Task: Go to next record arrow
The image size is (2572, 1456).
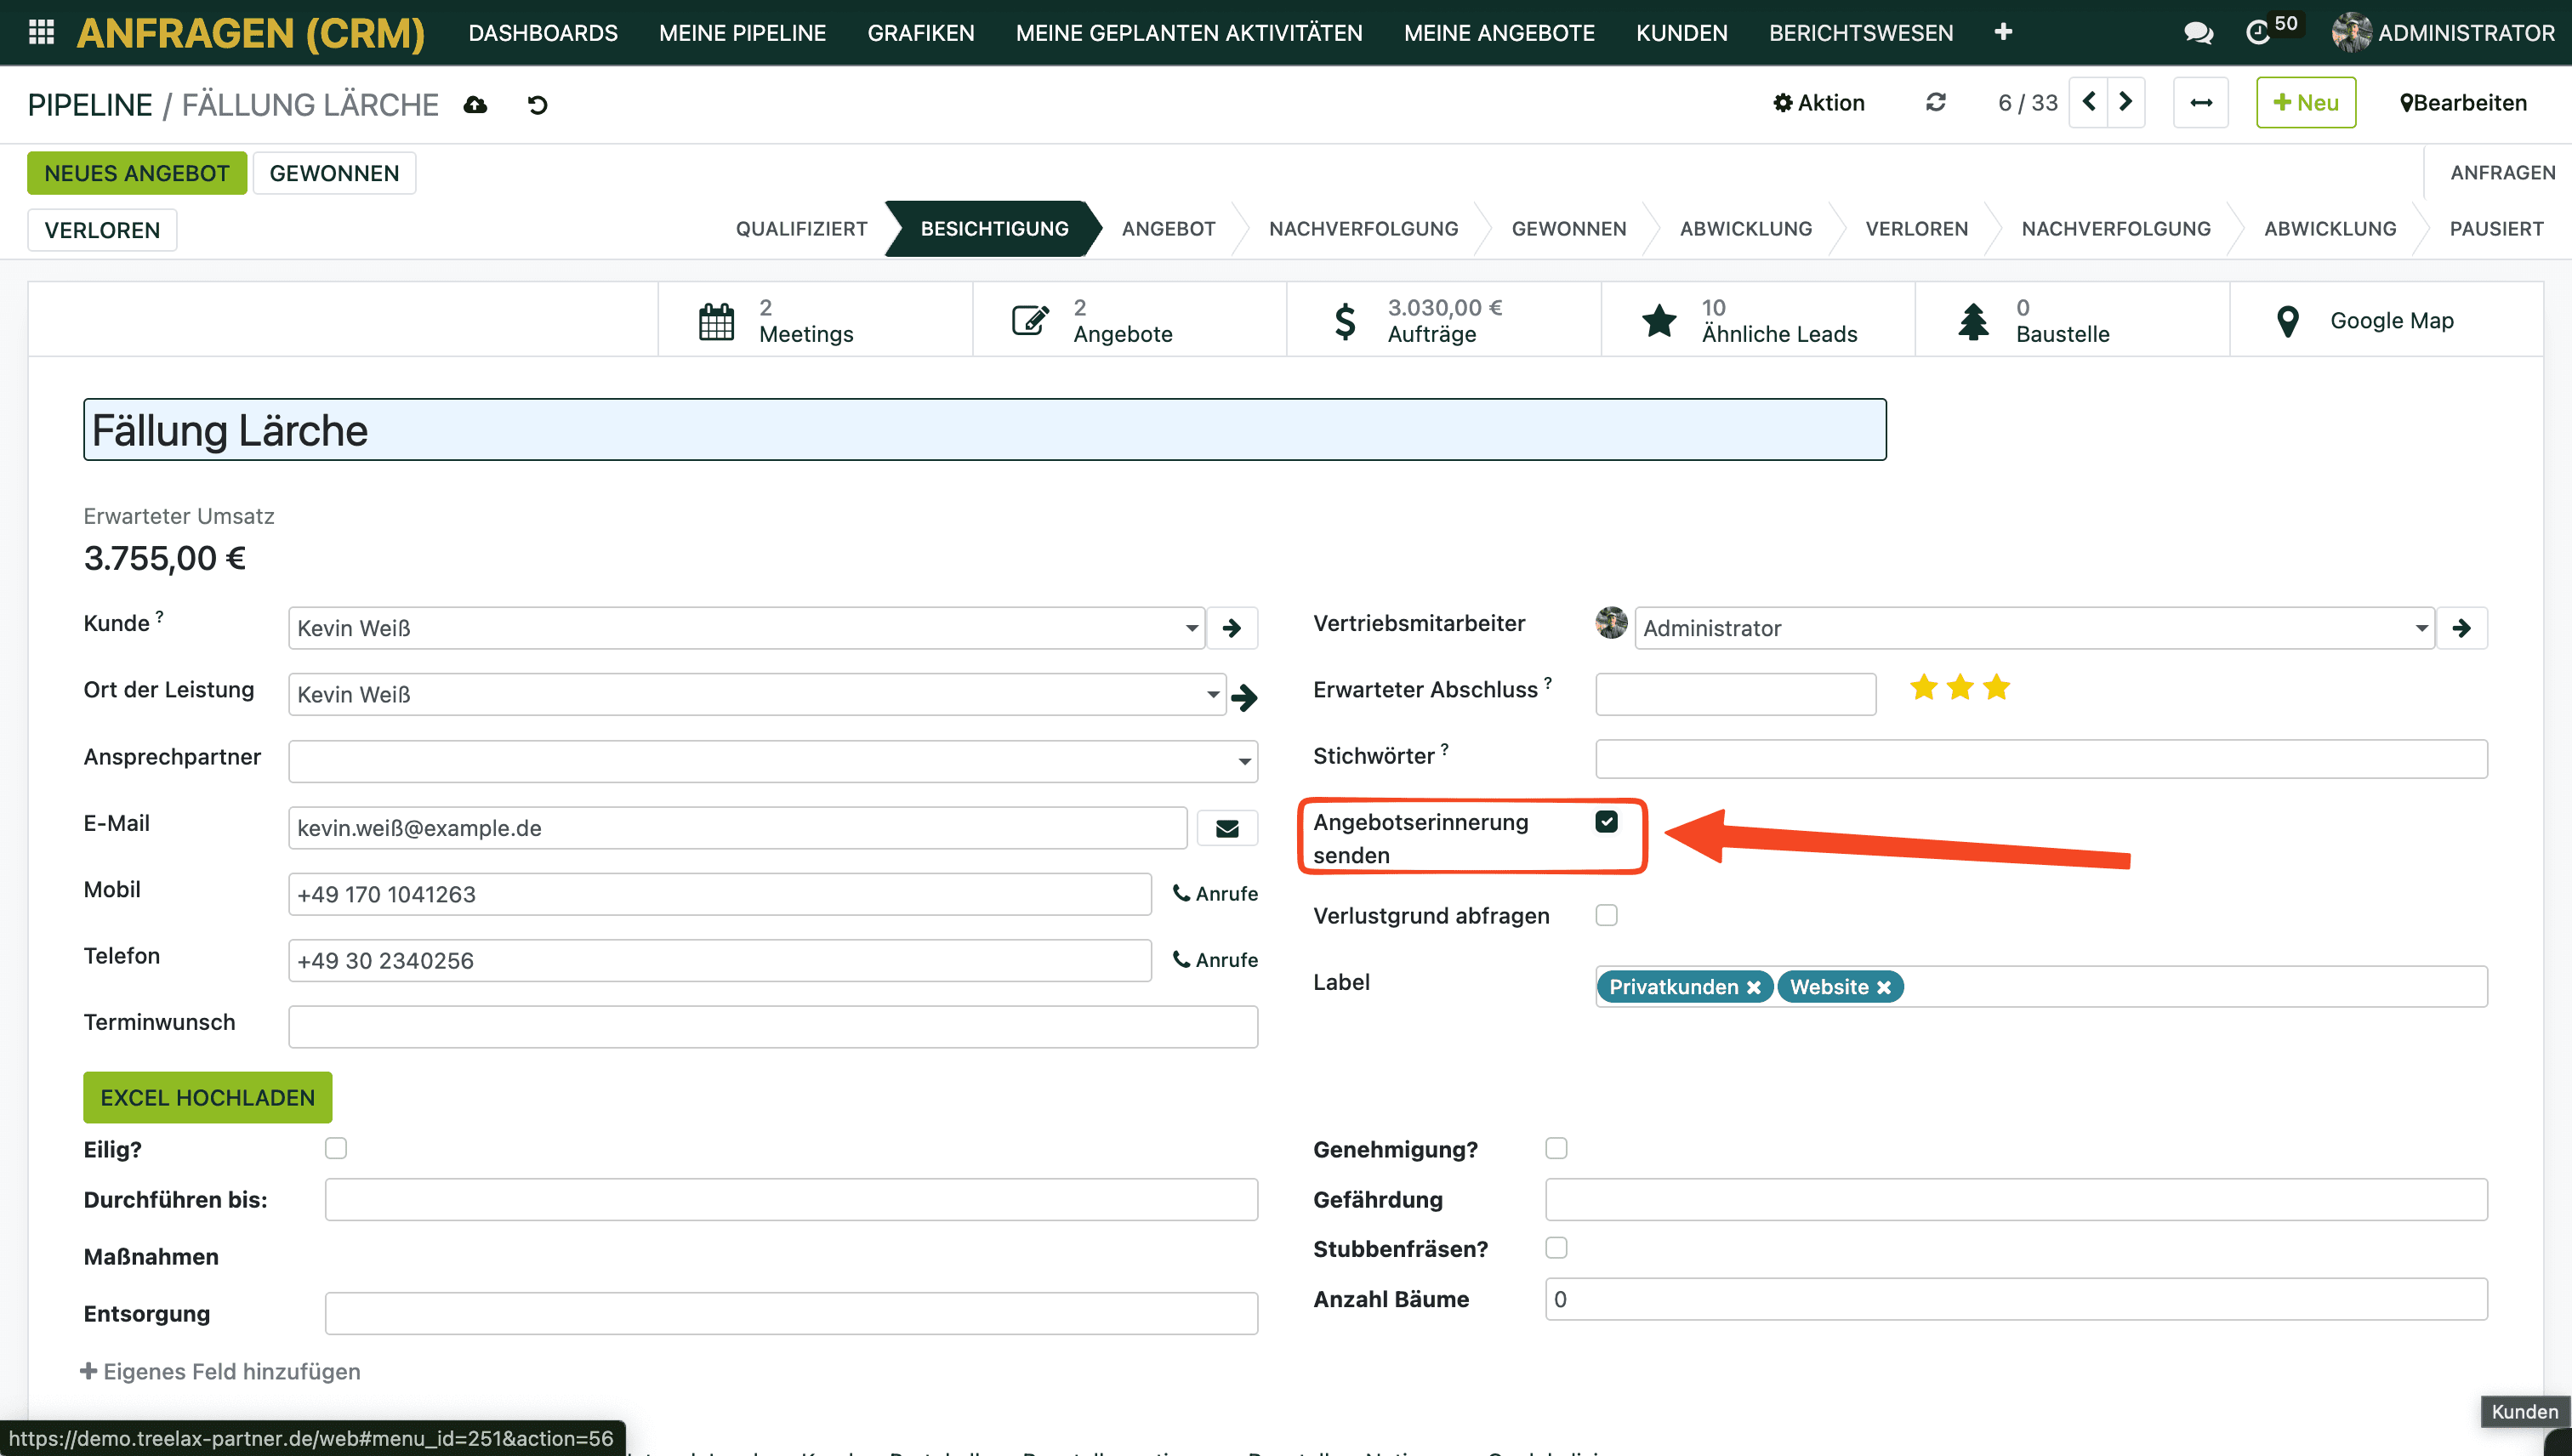Action: click(2126, 102)
